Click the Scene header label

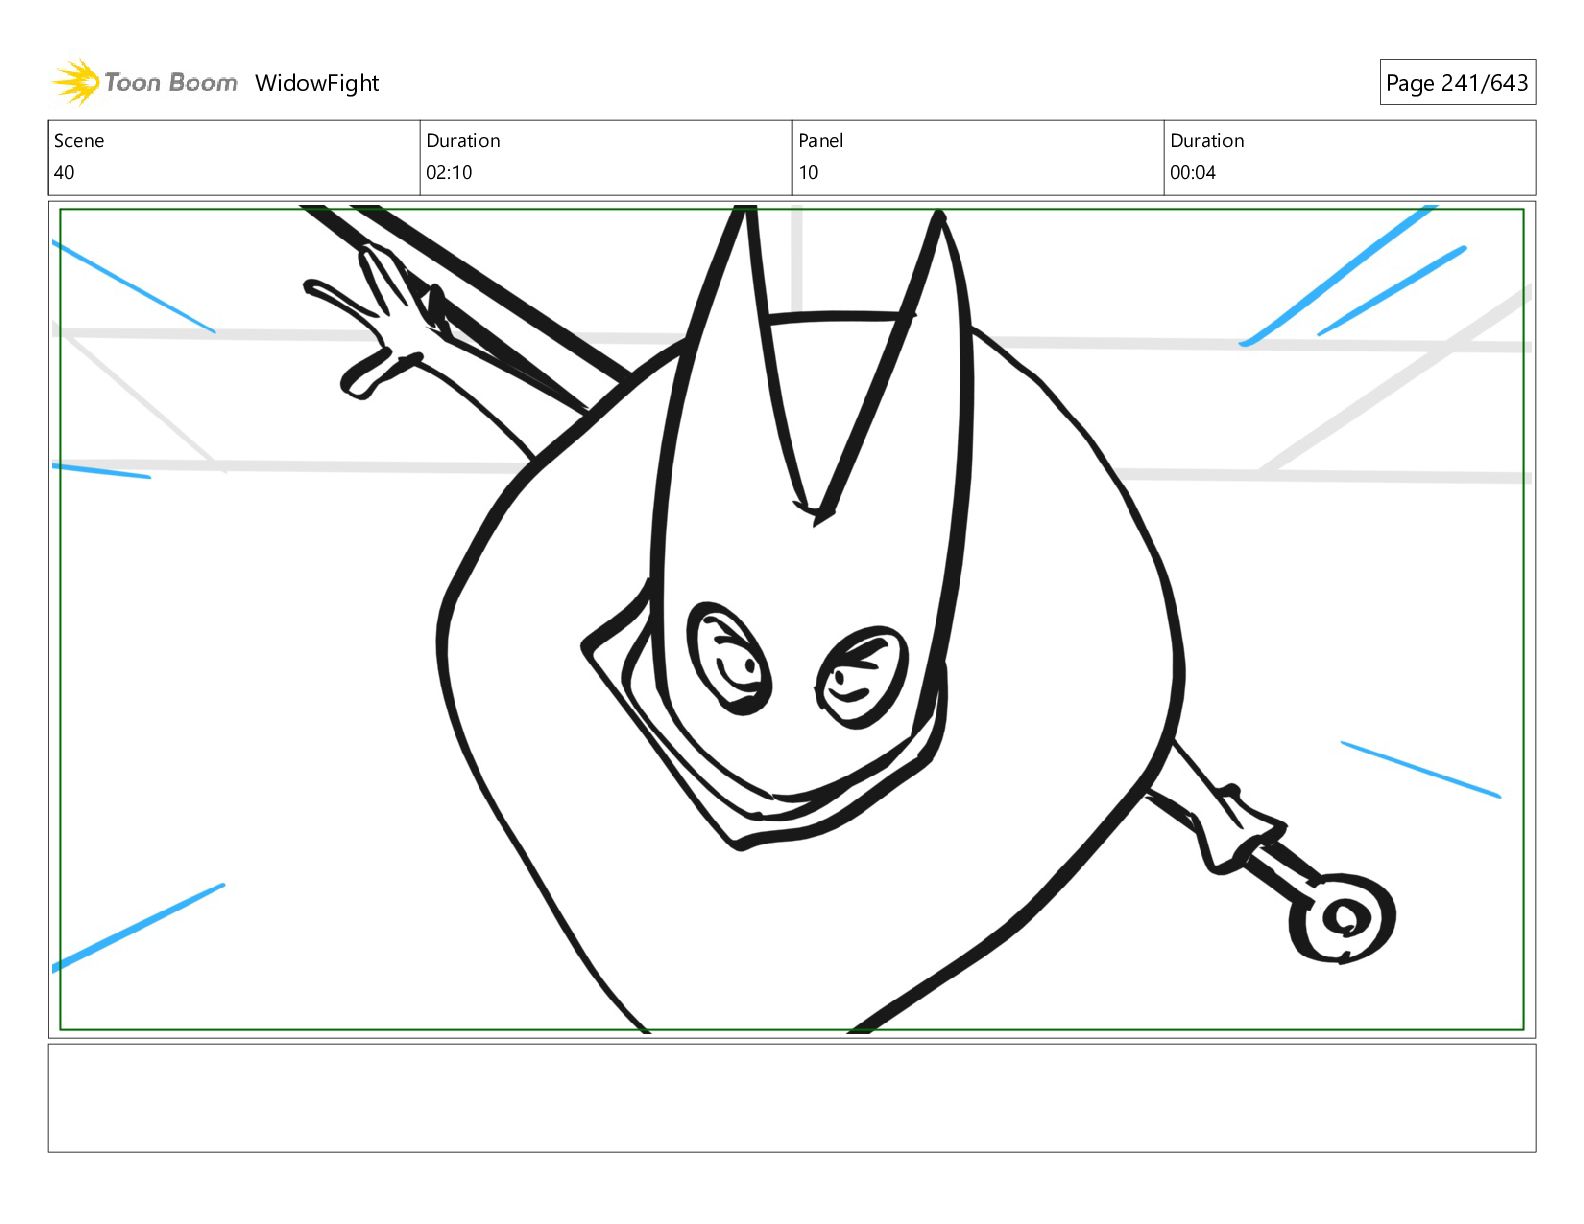[79, 141]
